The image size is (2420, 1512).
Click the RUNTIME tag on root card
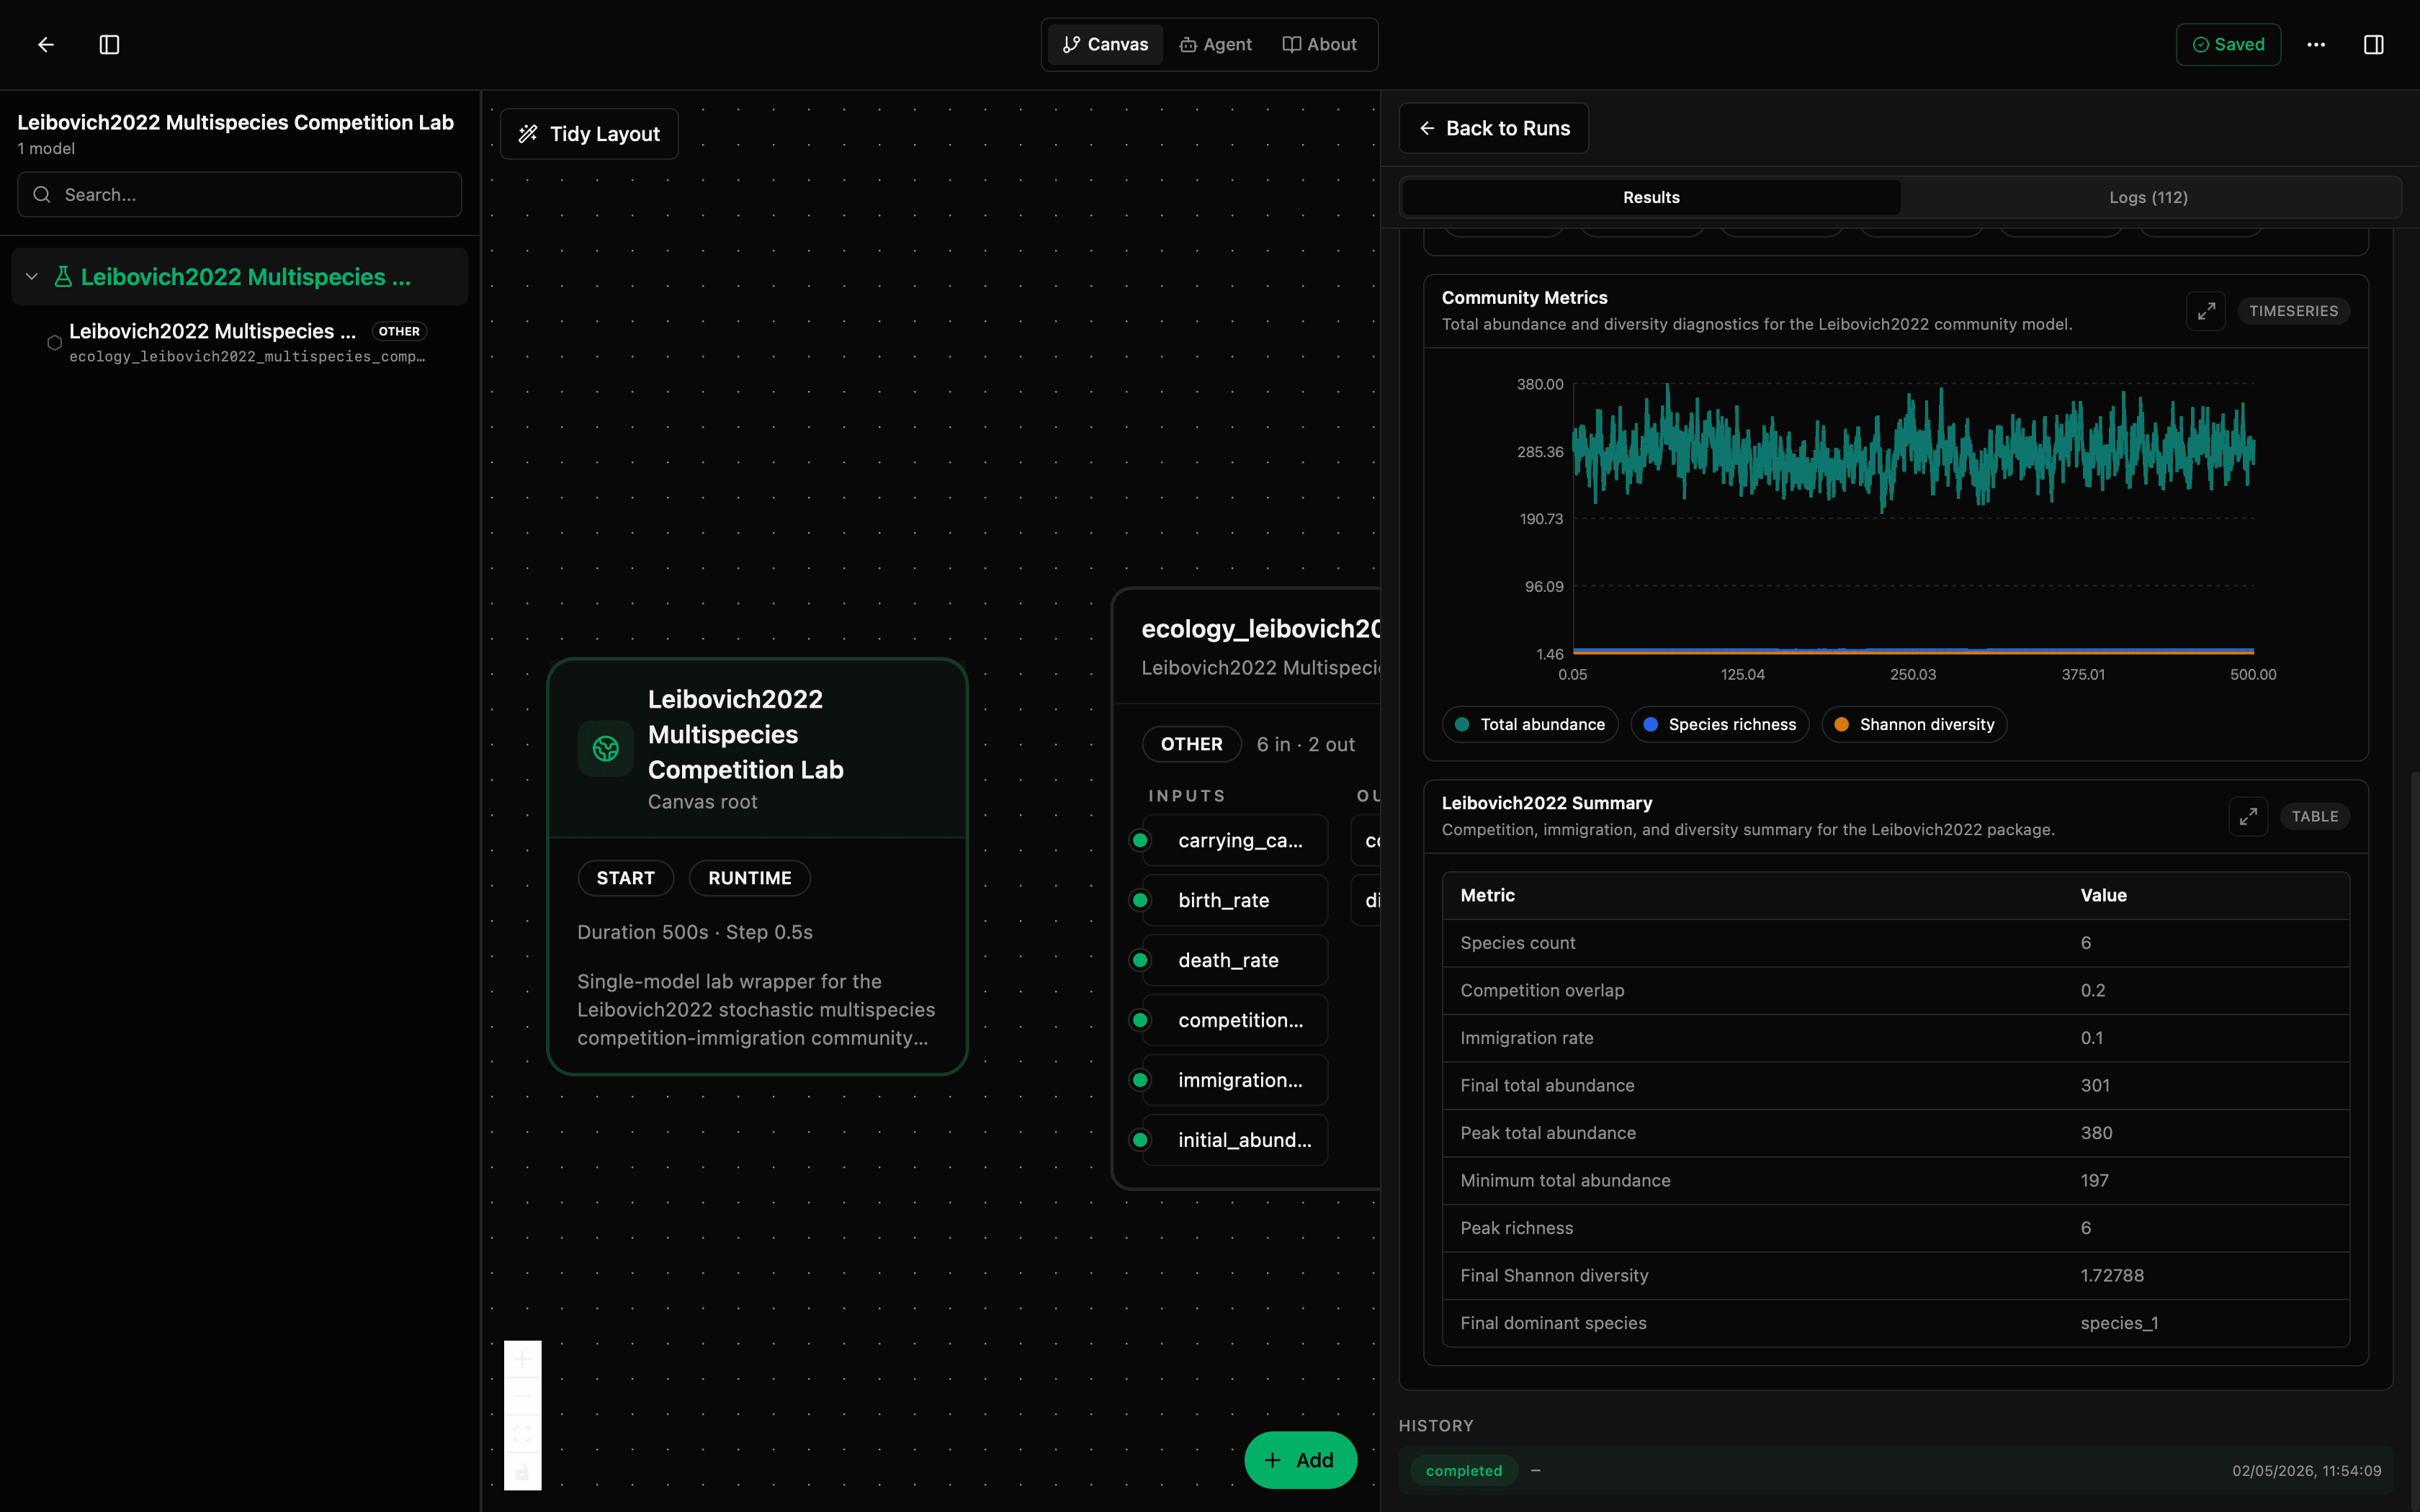point(749,878)
